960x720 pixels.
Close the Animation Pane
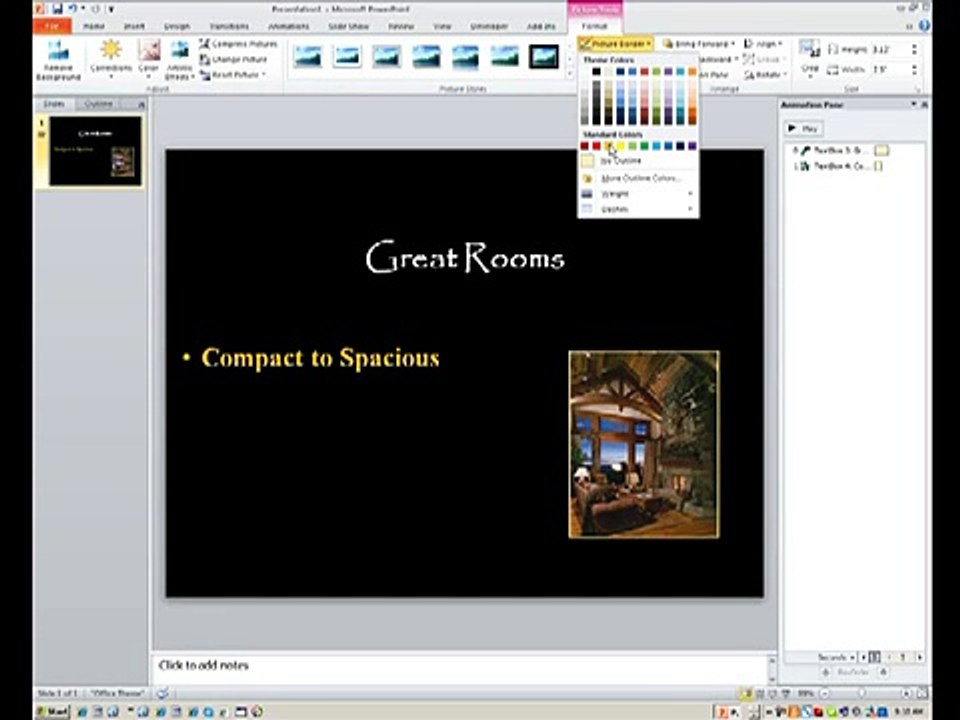pyautogui.click(x=924, y=105)
